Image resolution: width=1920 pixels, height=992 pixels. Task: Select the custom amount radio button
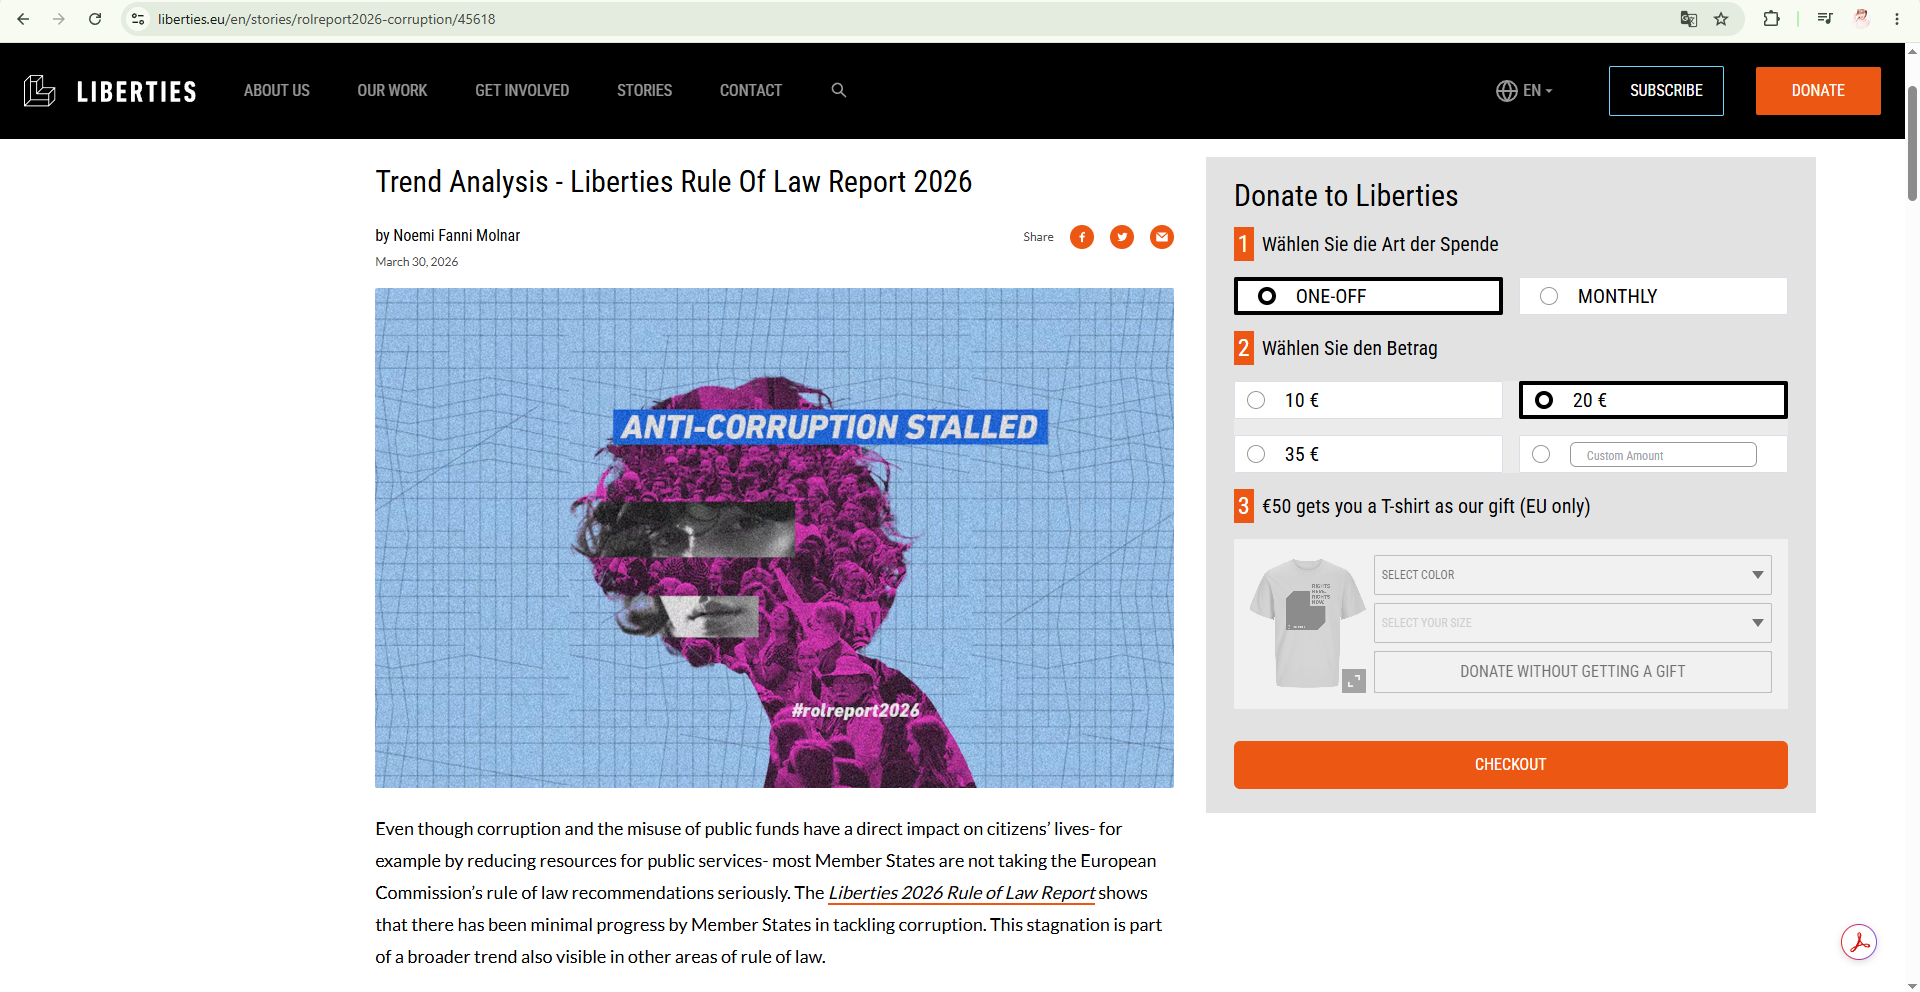tap(1541, 455)
